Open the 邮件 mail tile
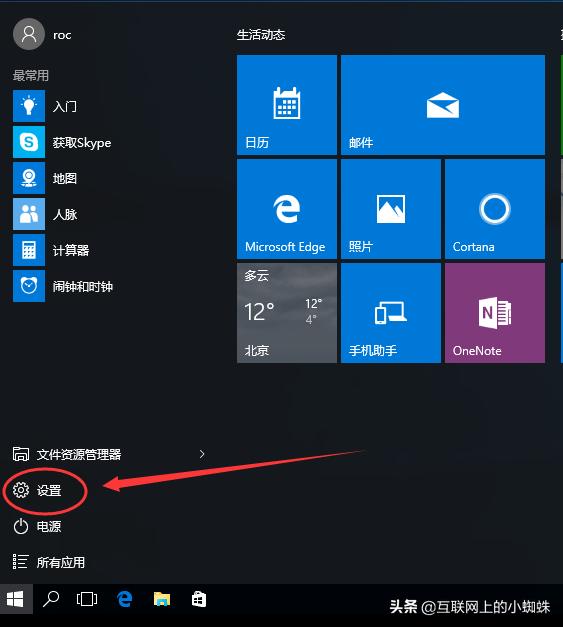This screenshot has width=563, height=627. 443,105
